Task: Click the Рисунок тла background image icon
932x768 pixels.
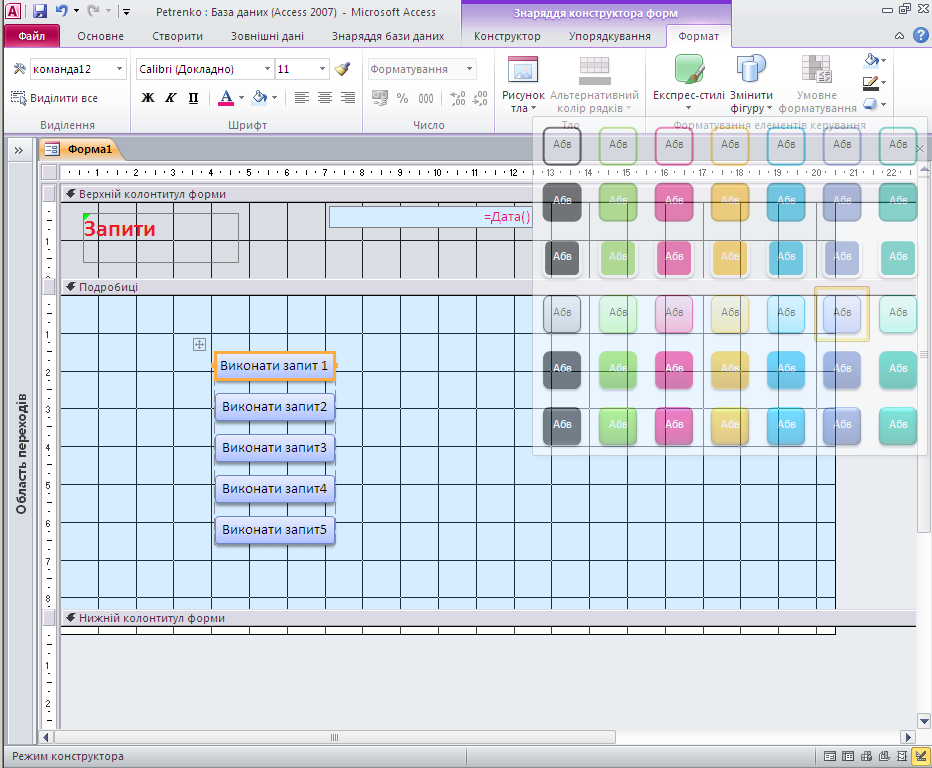Action: 523,81
